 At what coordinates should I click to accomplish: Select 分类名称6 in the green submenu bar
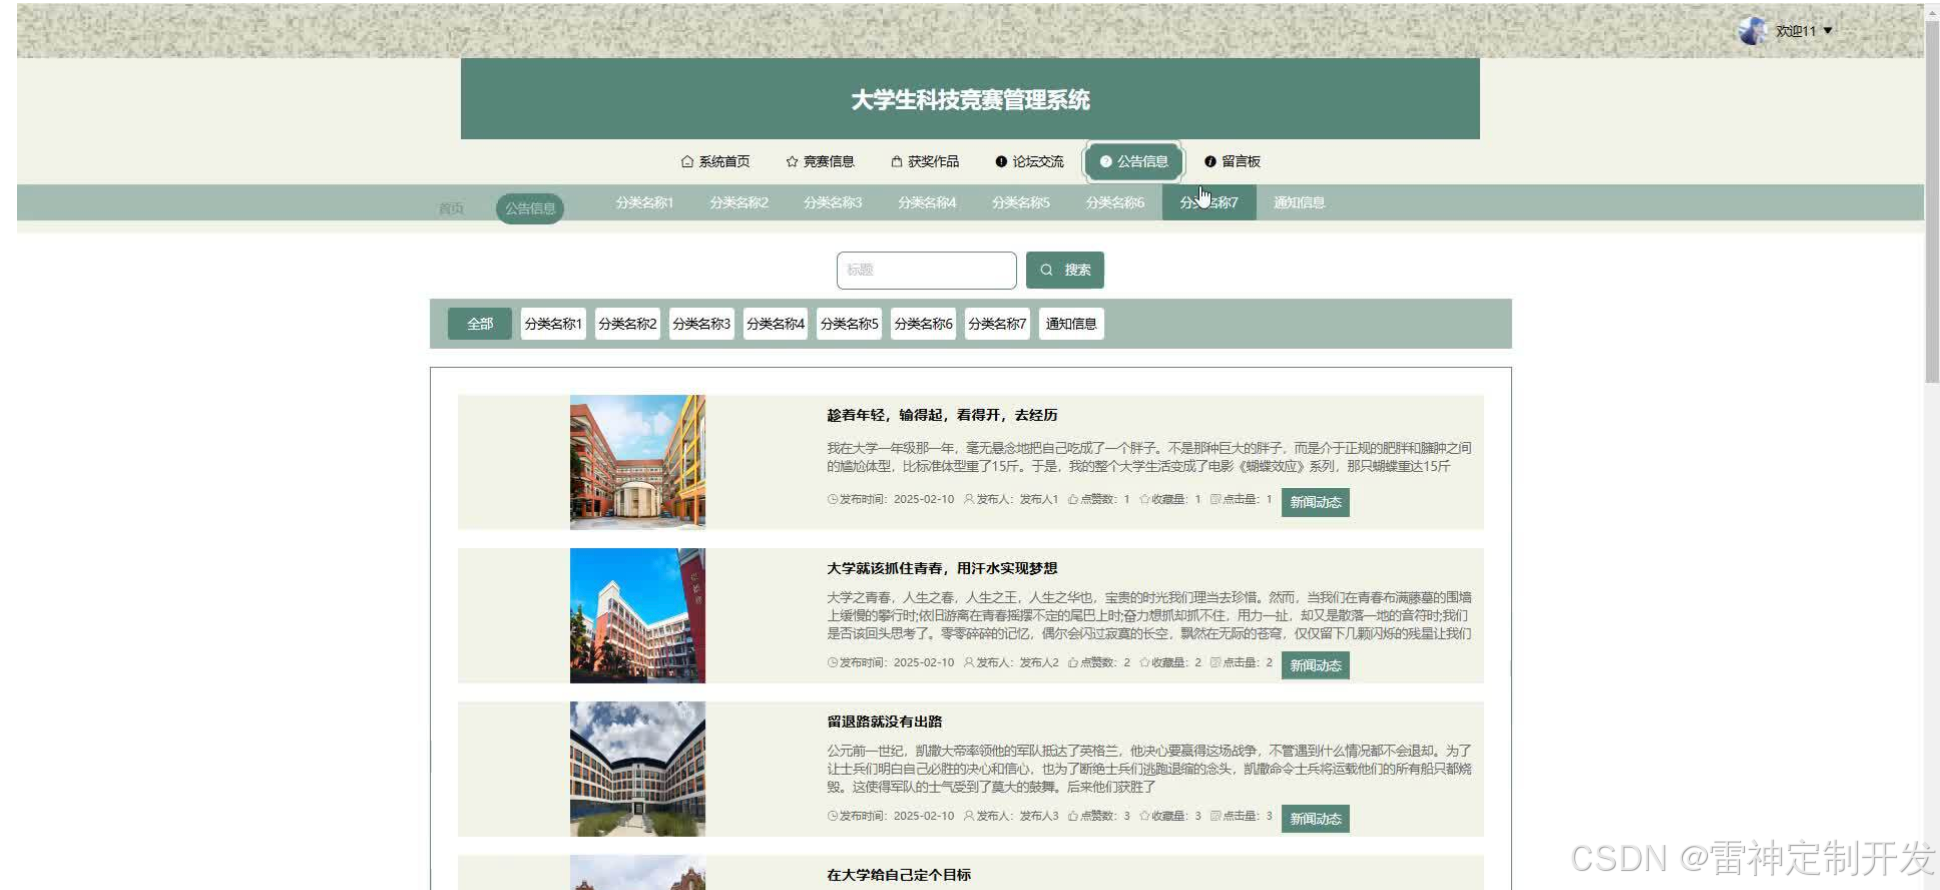point(1115,202)
